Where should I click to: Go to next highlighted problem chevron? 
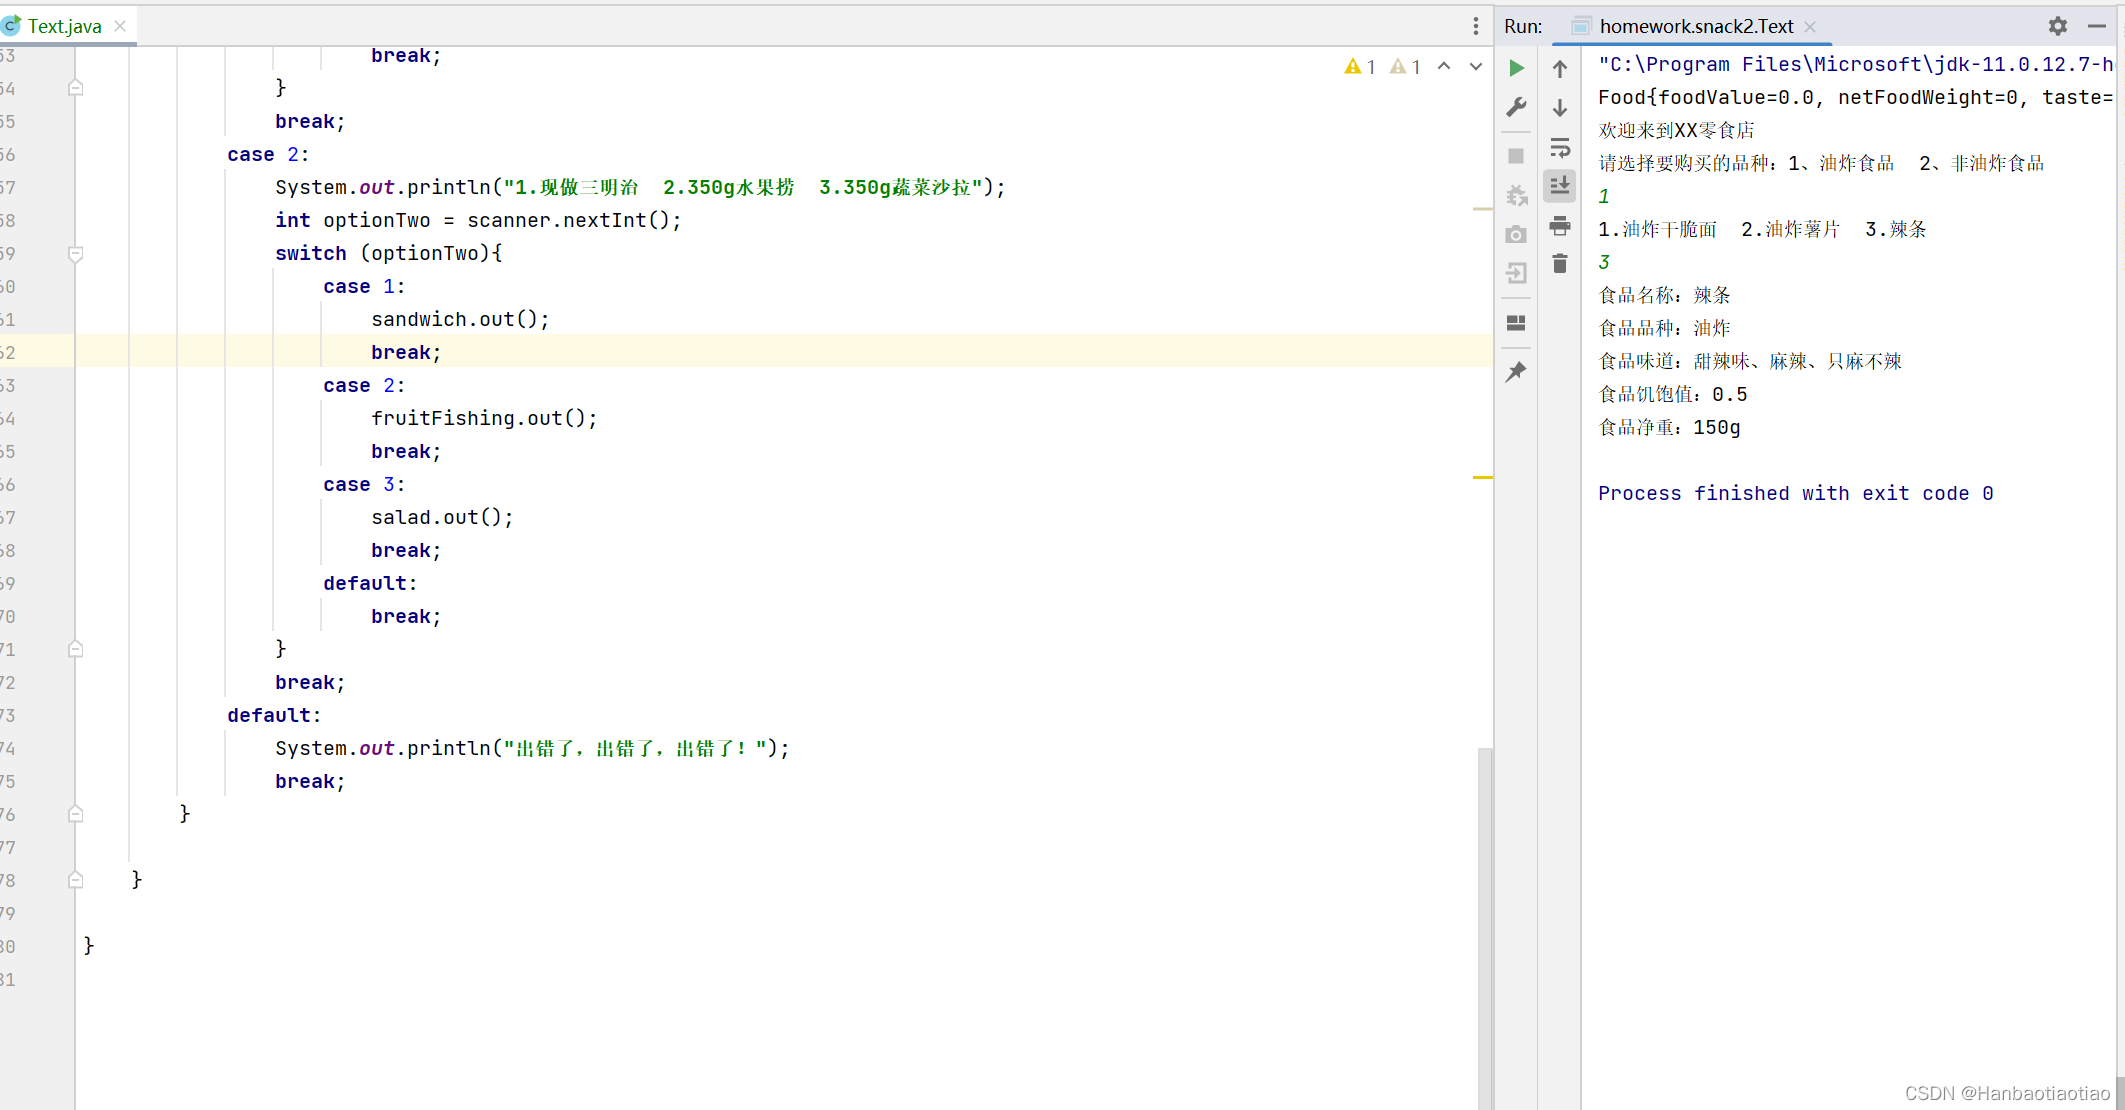pyautogui.click(x=1475, y=67)
